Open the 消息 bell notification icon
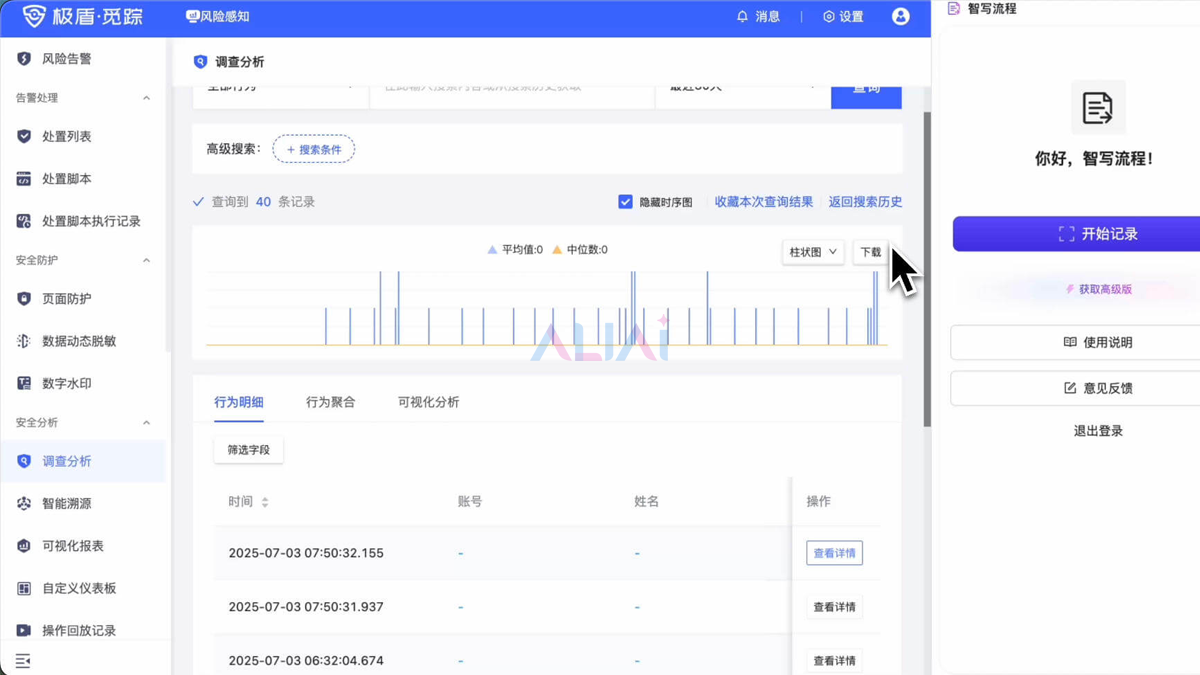 pos(742,17)
